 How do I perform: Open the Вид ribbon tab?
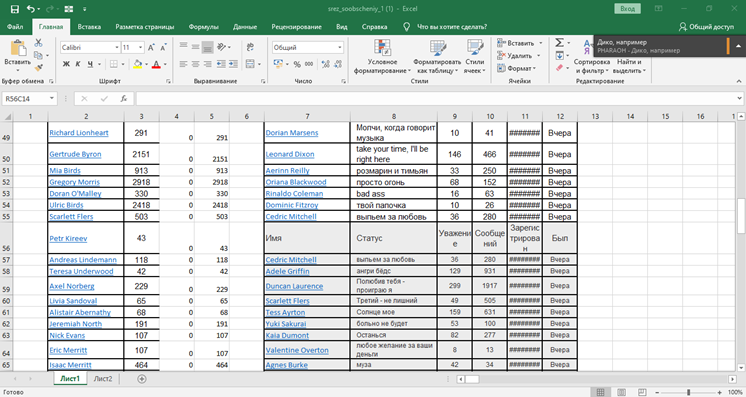342,27
